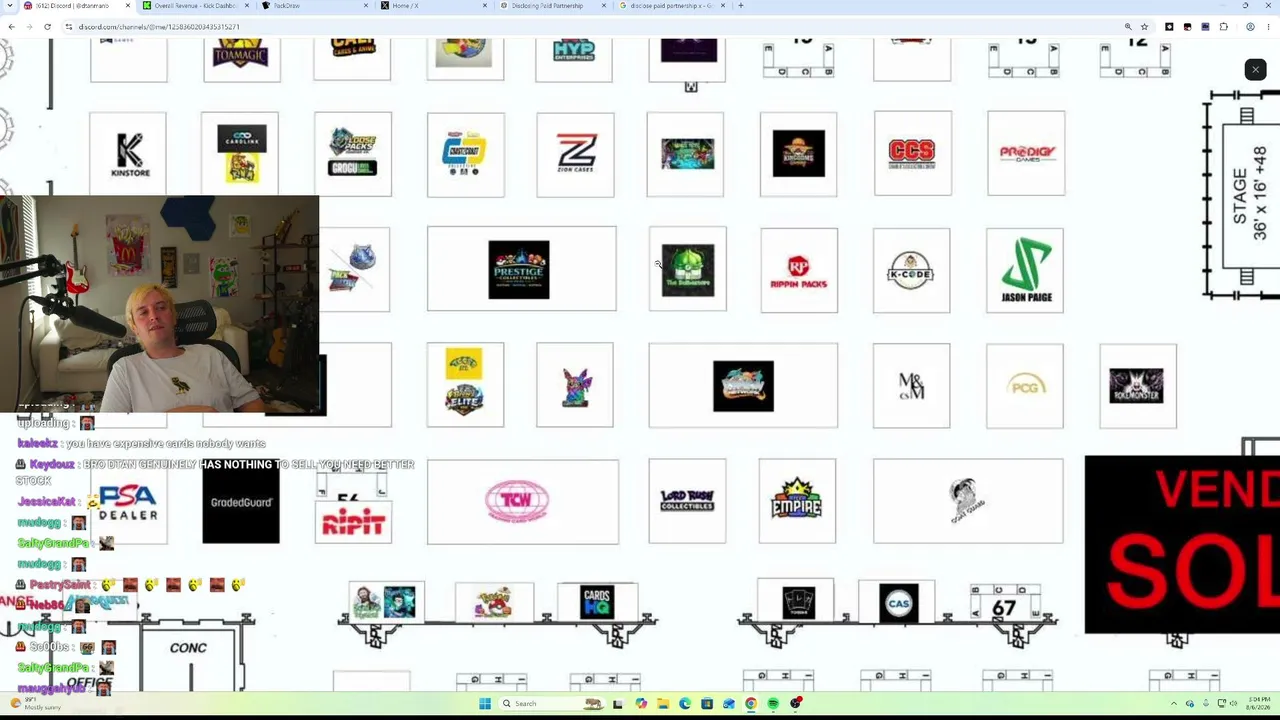Show hidden system tray icons
Image resolution: width=1280 pixels, height=720 pixels.
click(1176, 704)
